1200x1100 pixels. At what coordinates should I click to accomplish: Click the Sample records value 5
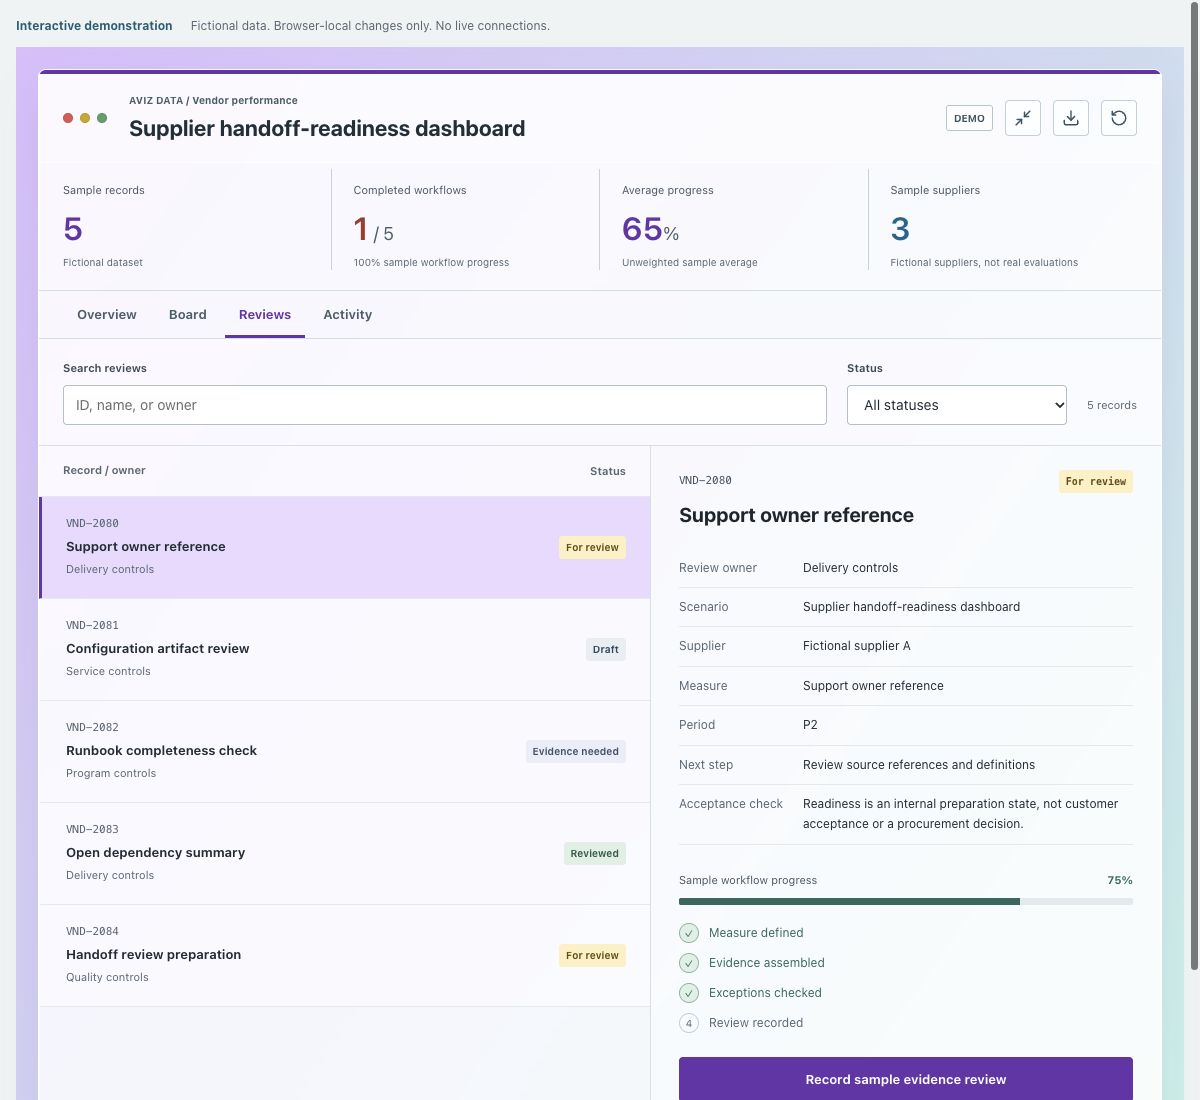coord(73,229)
